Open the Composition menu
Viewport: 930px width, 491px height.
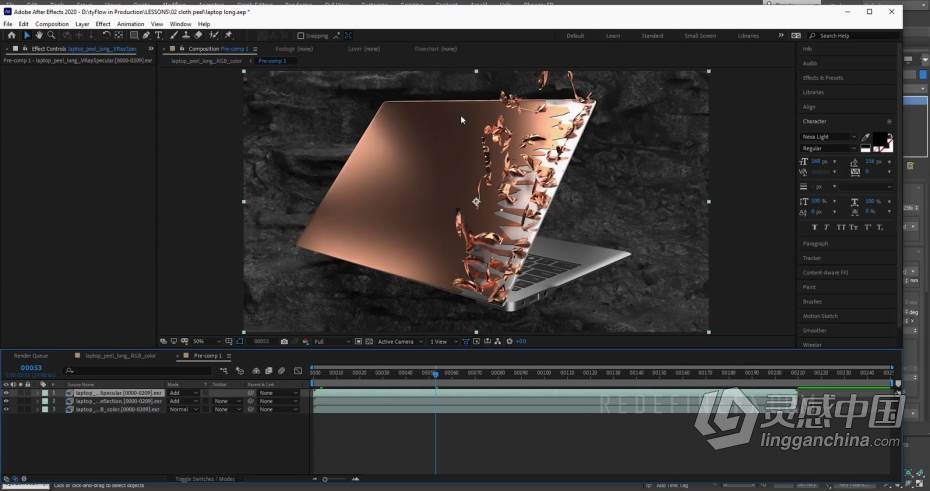pos(52,24)
